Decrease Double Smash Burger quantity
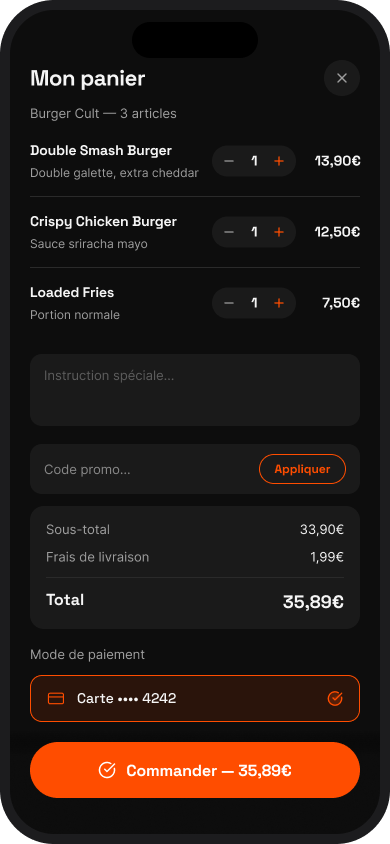The image size is (390, 844). pos(229,161)
